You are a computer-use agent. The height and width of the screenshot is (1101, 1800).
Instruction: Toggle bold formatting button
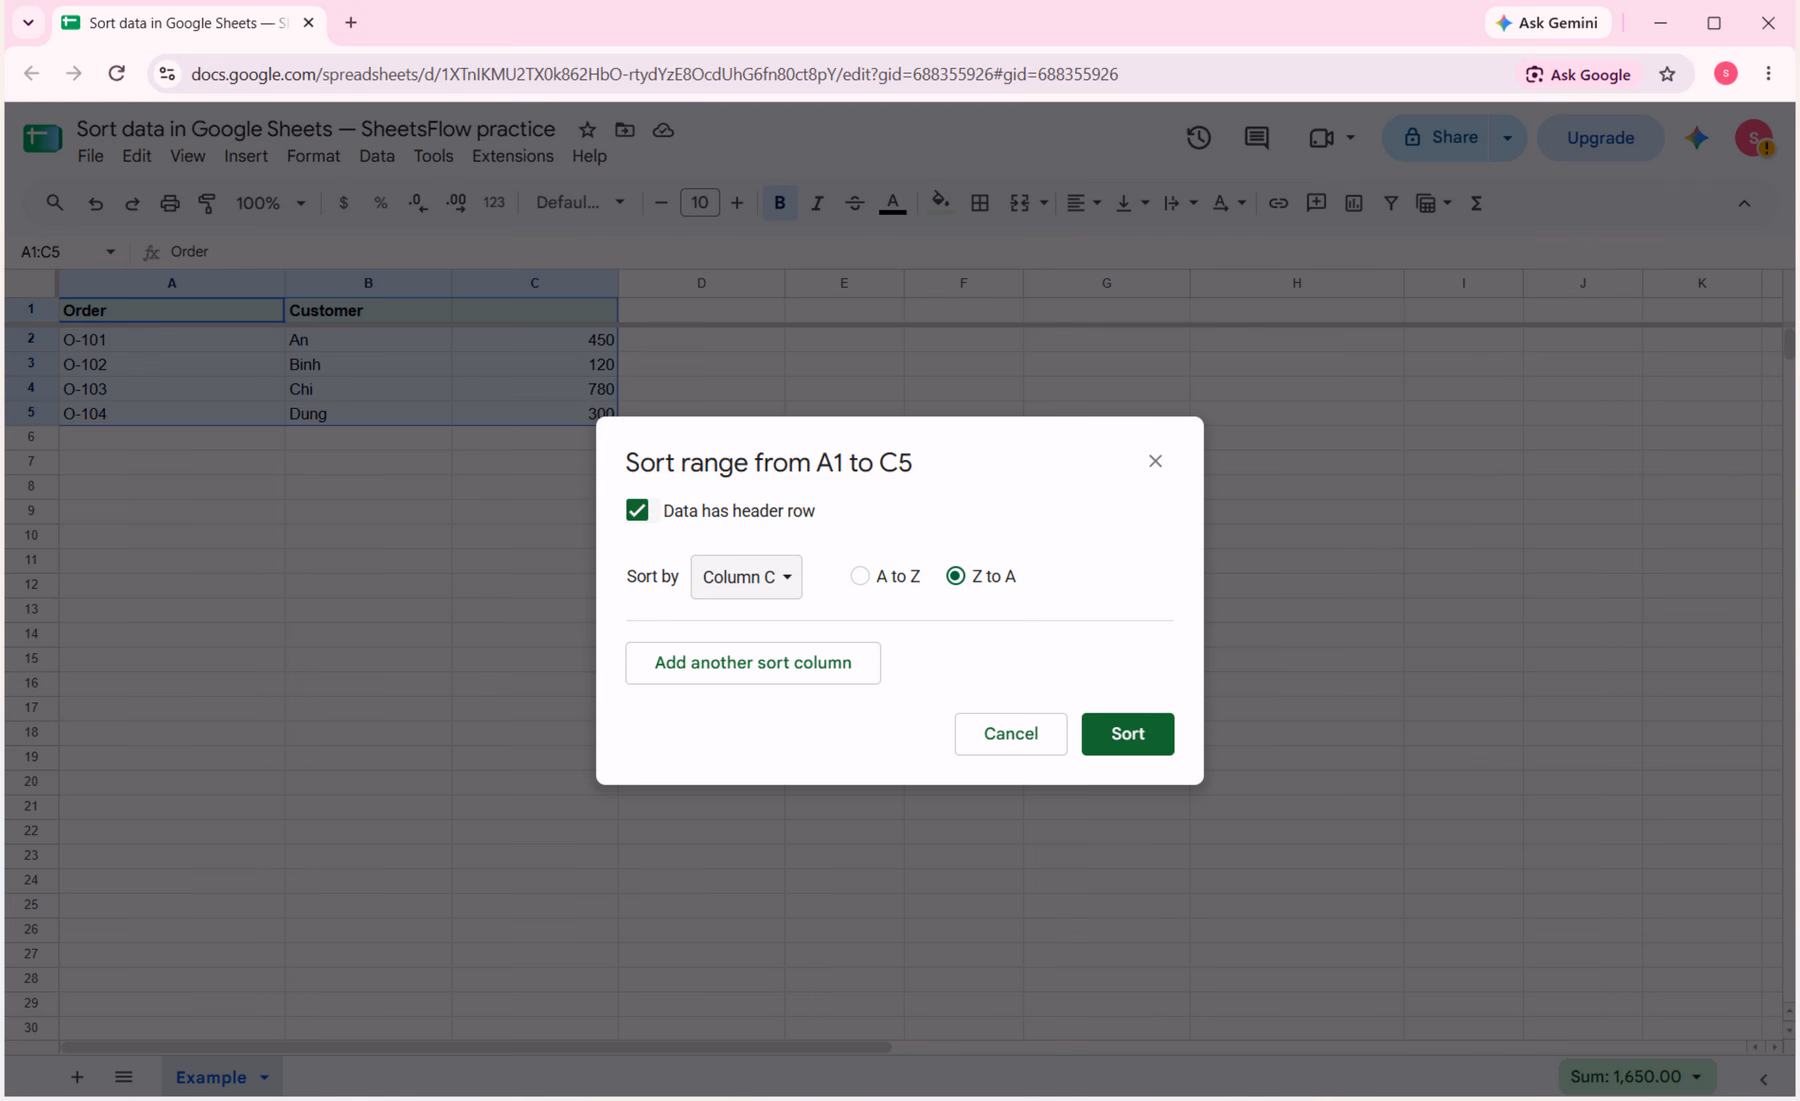point(779,203)
